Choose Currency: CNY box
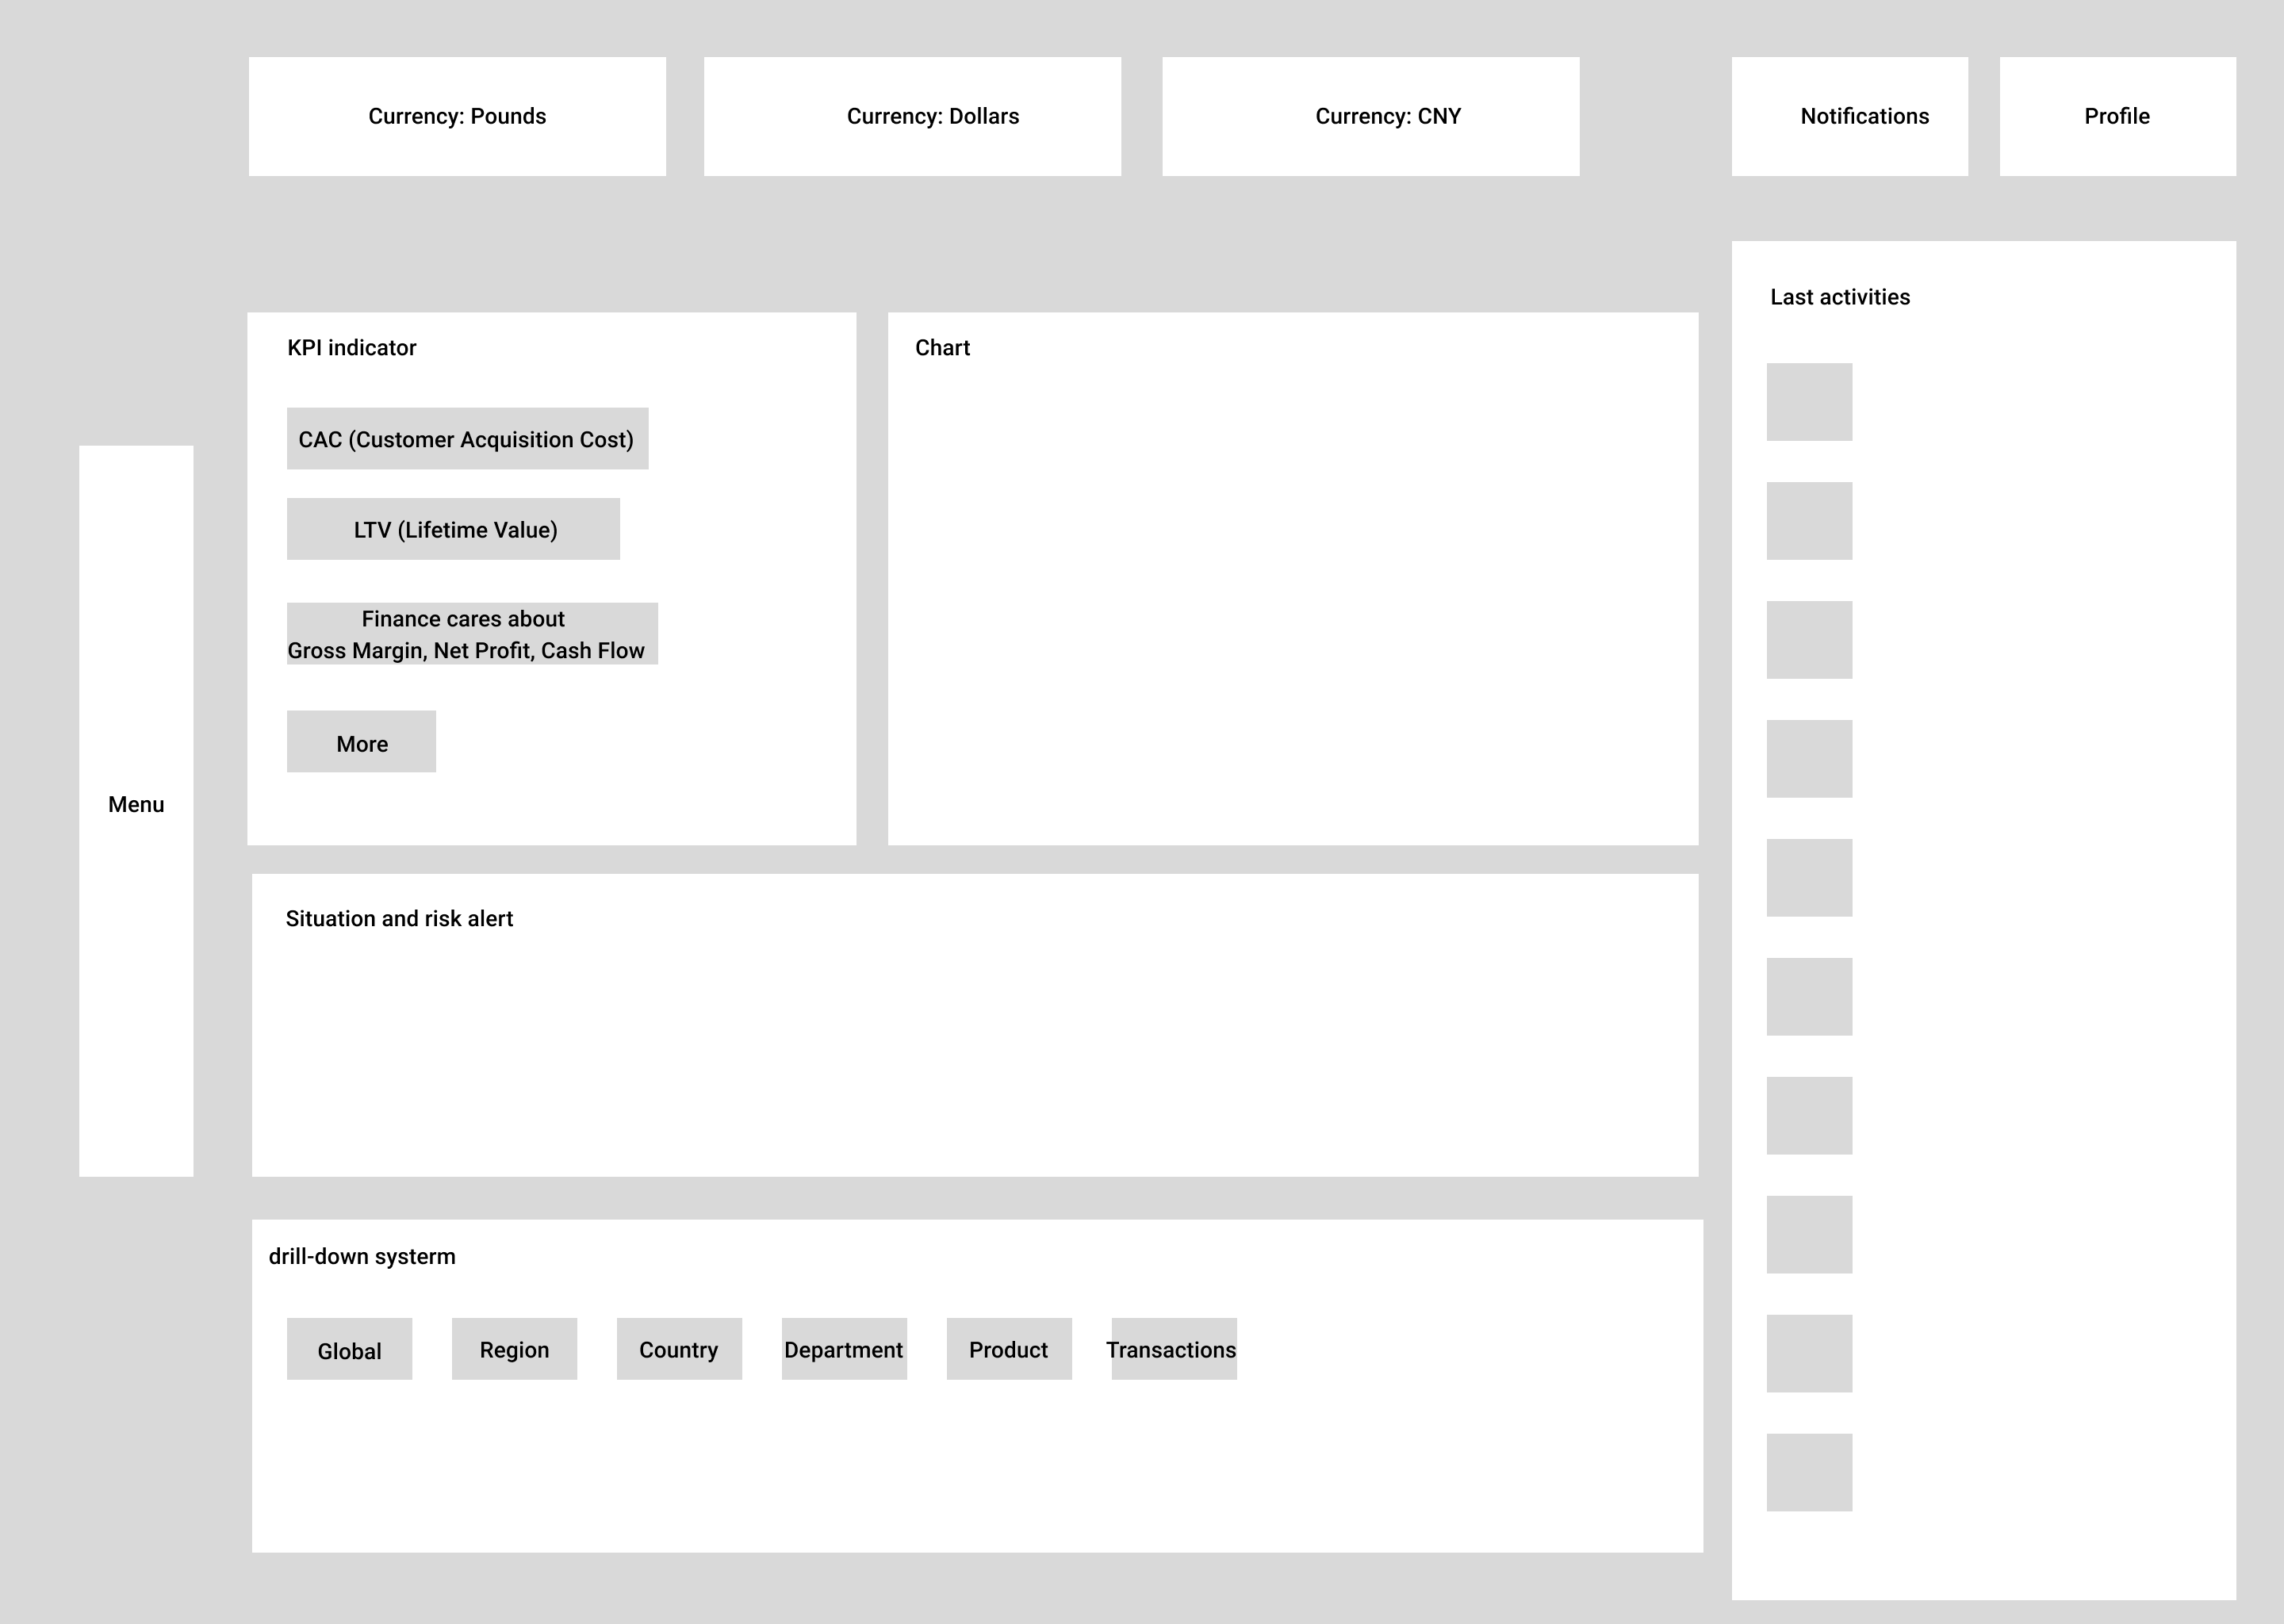Screen dimensions: 2284x1624 1370,116
